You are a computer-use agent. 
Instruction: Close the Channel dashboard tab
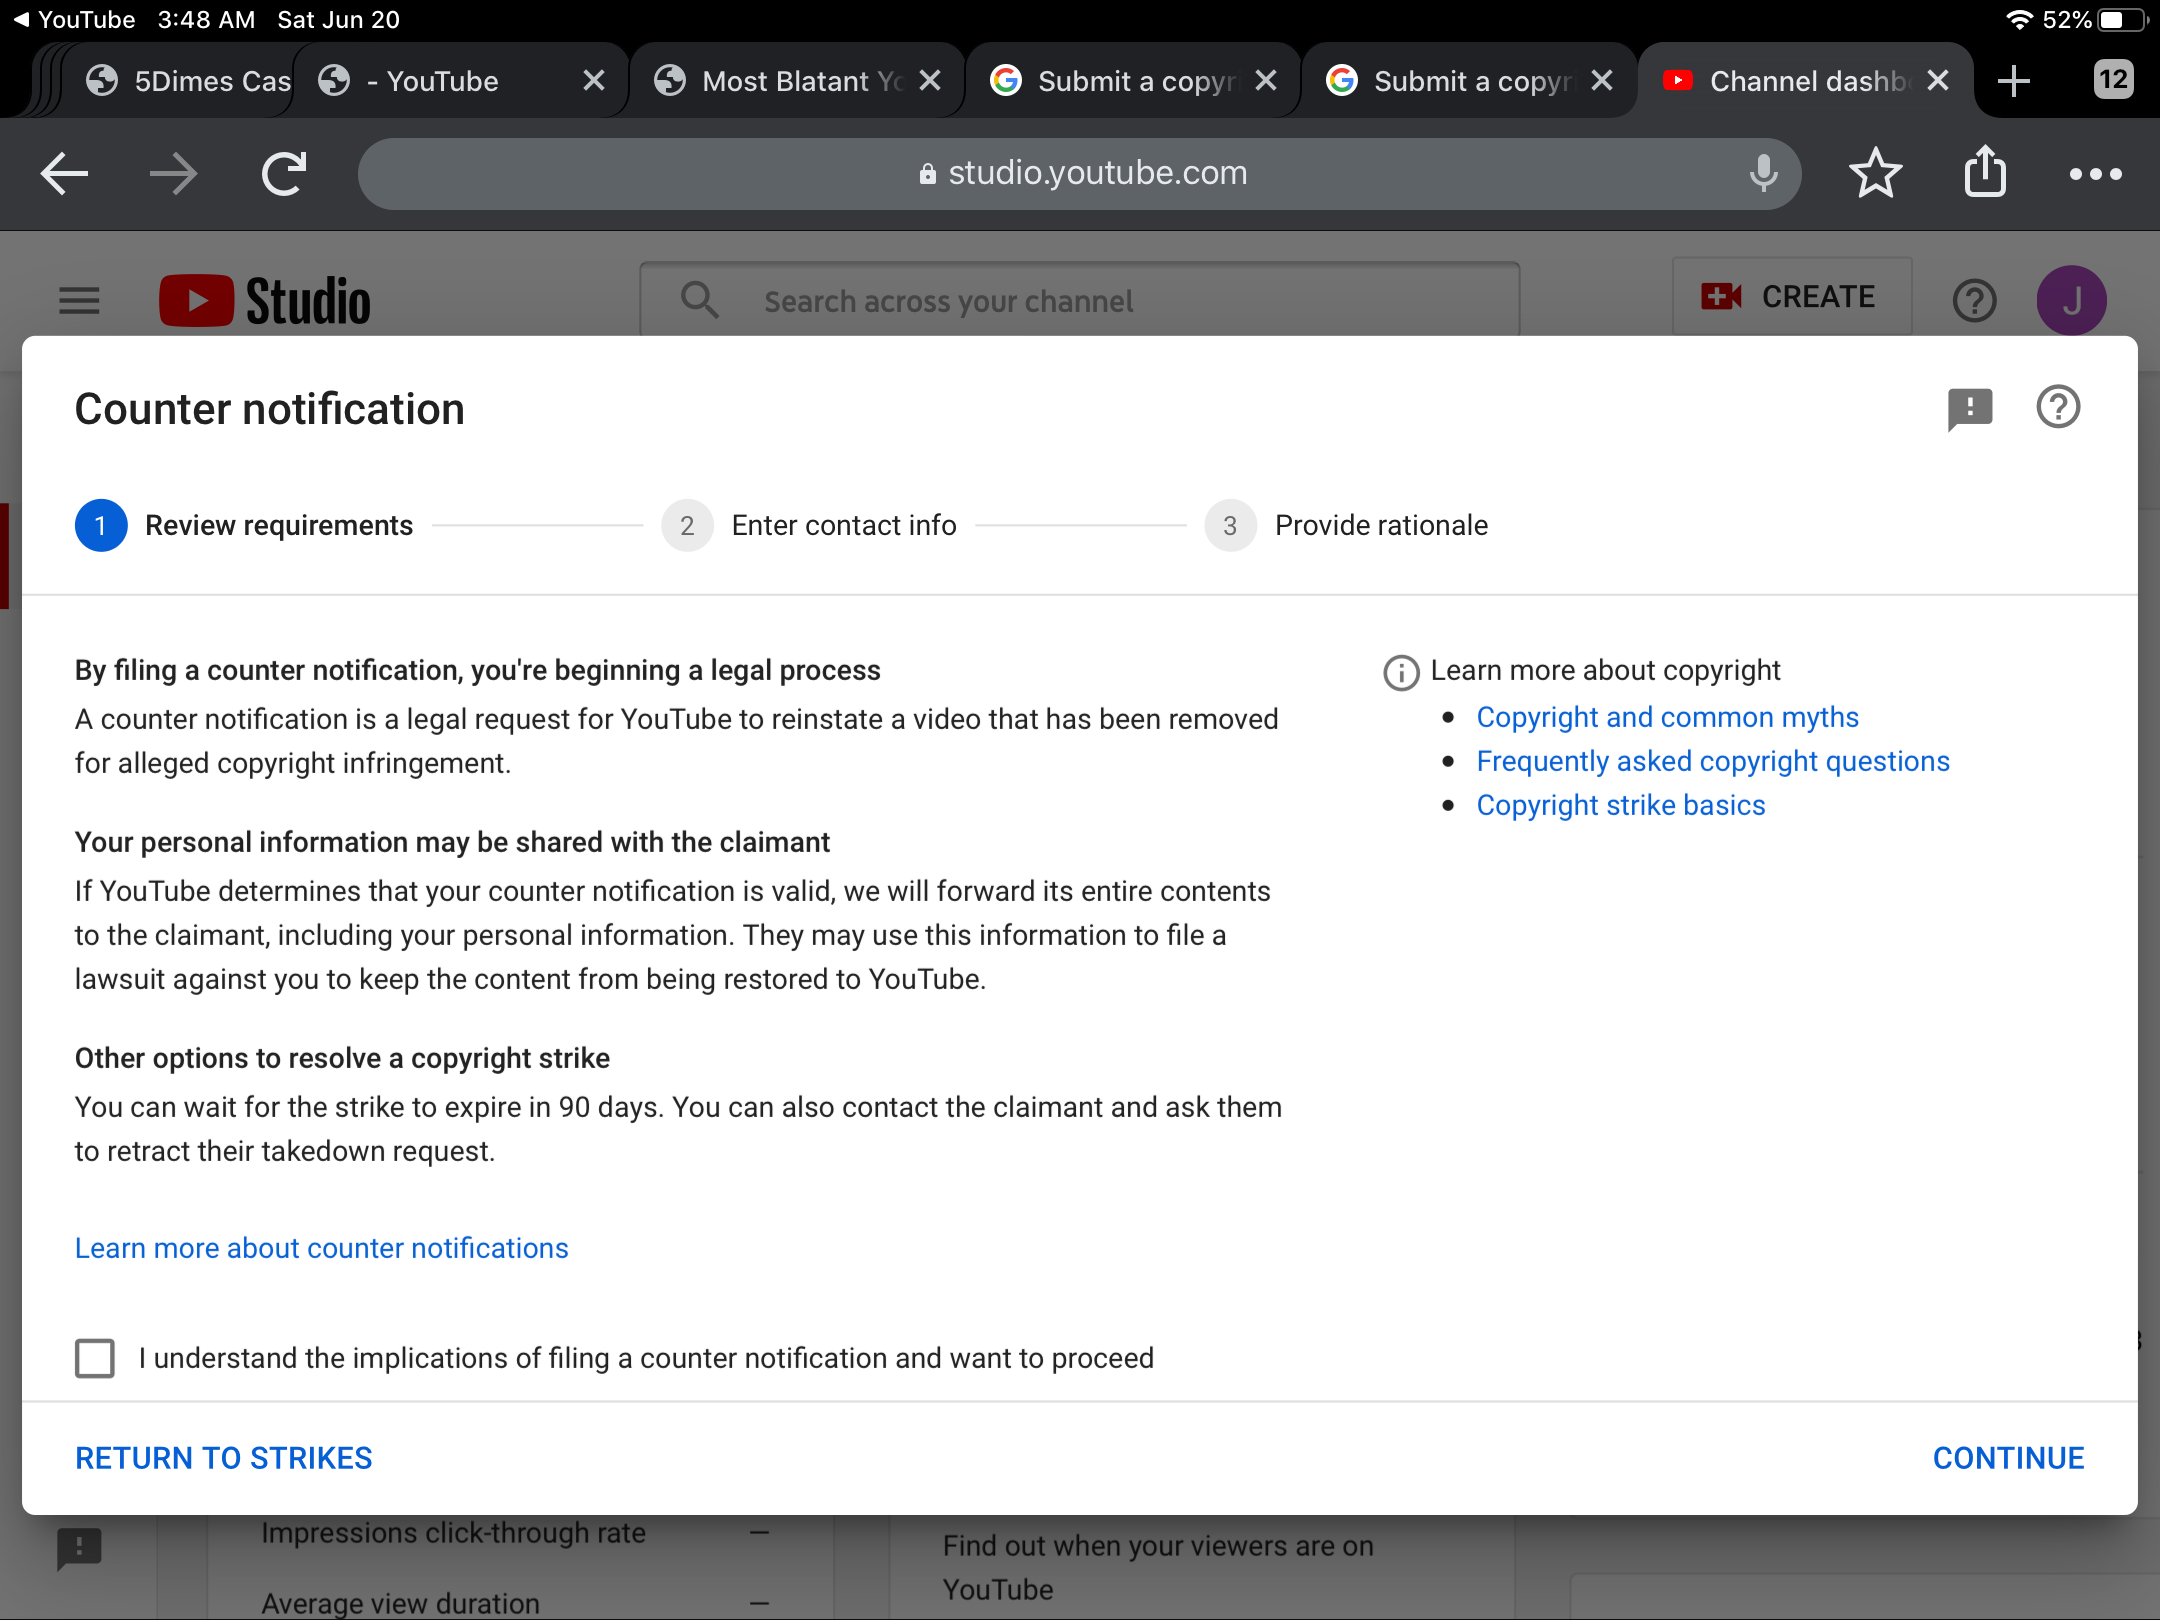pyautogui.click(x=1938, y=81)
